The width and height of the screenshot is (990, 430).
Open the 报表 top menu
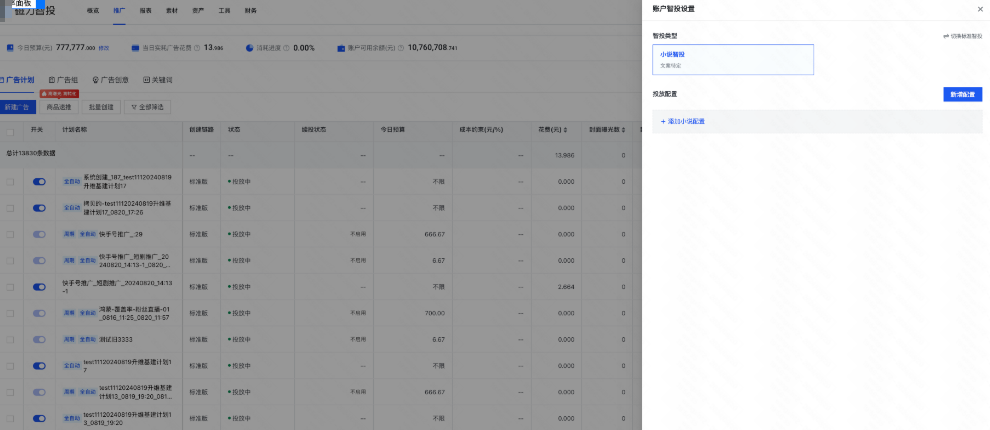146,11
